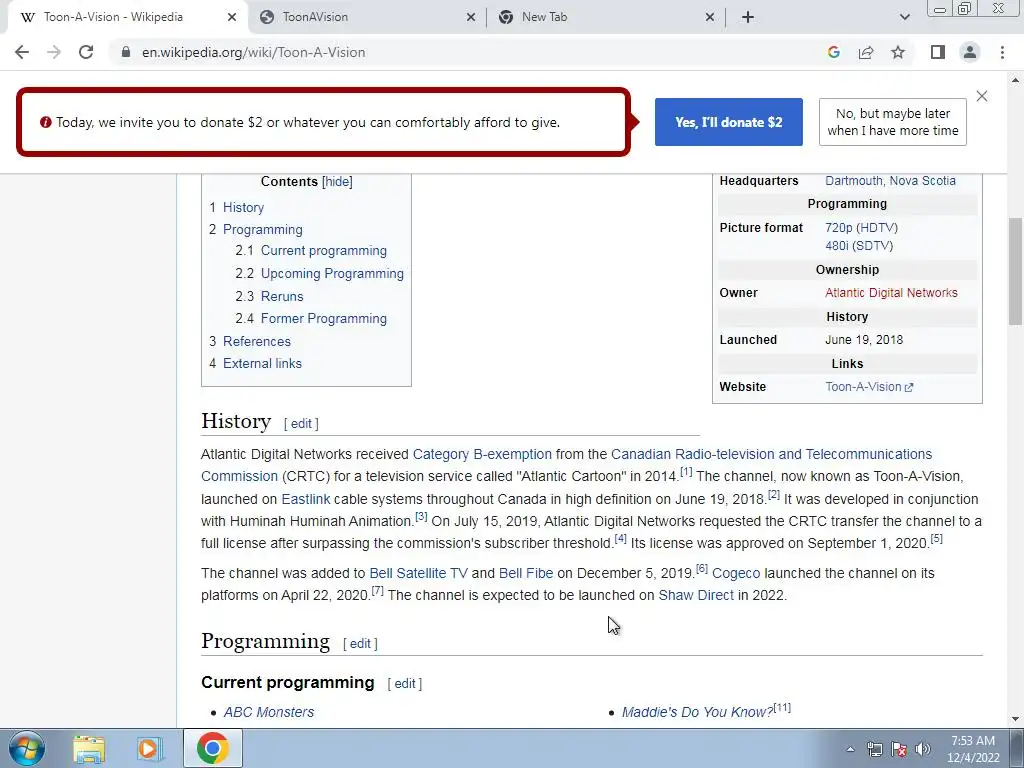This screenshot has width=1024, height=768.
Task: Open Windows Media Player taskbar icon
Action: [x=150, y=749]
